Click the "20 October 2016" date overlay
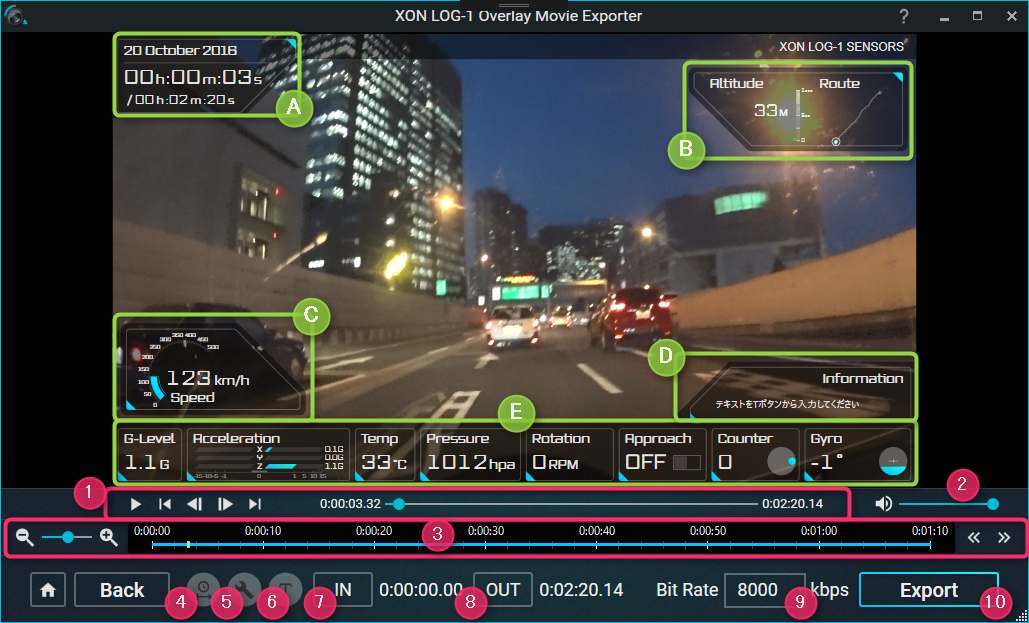 (180, 51)
